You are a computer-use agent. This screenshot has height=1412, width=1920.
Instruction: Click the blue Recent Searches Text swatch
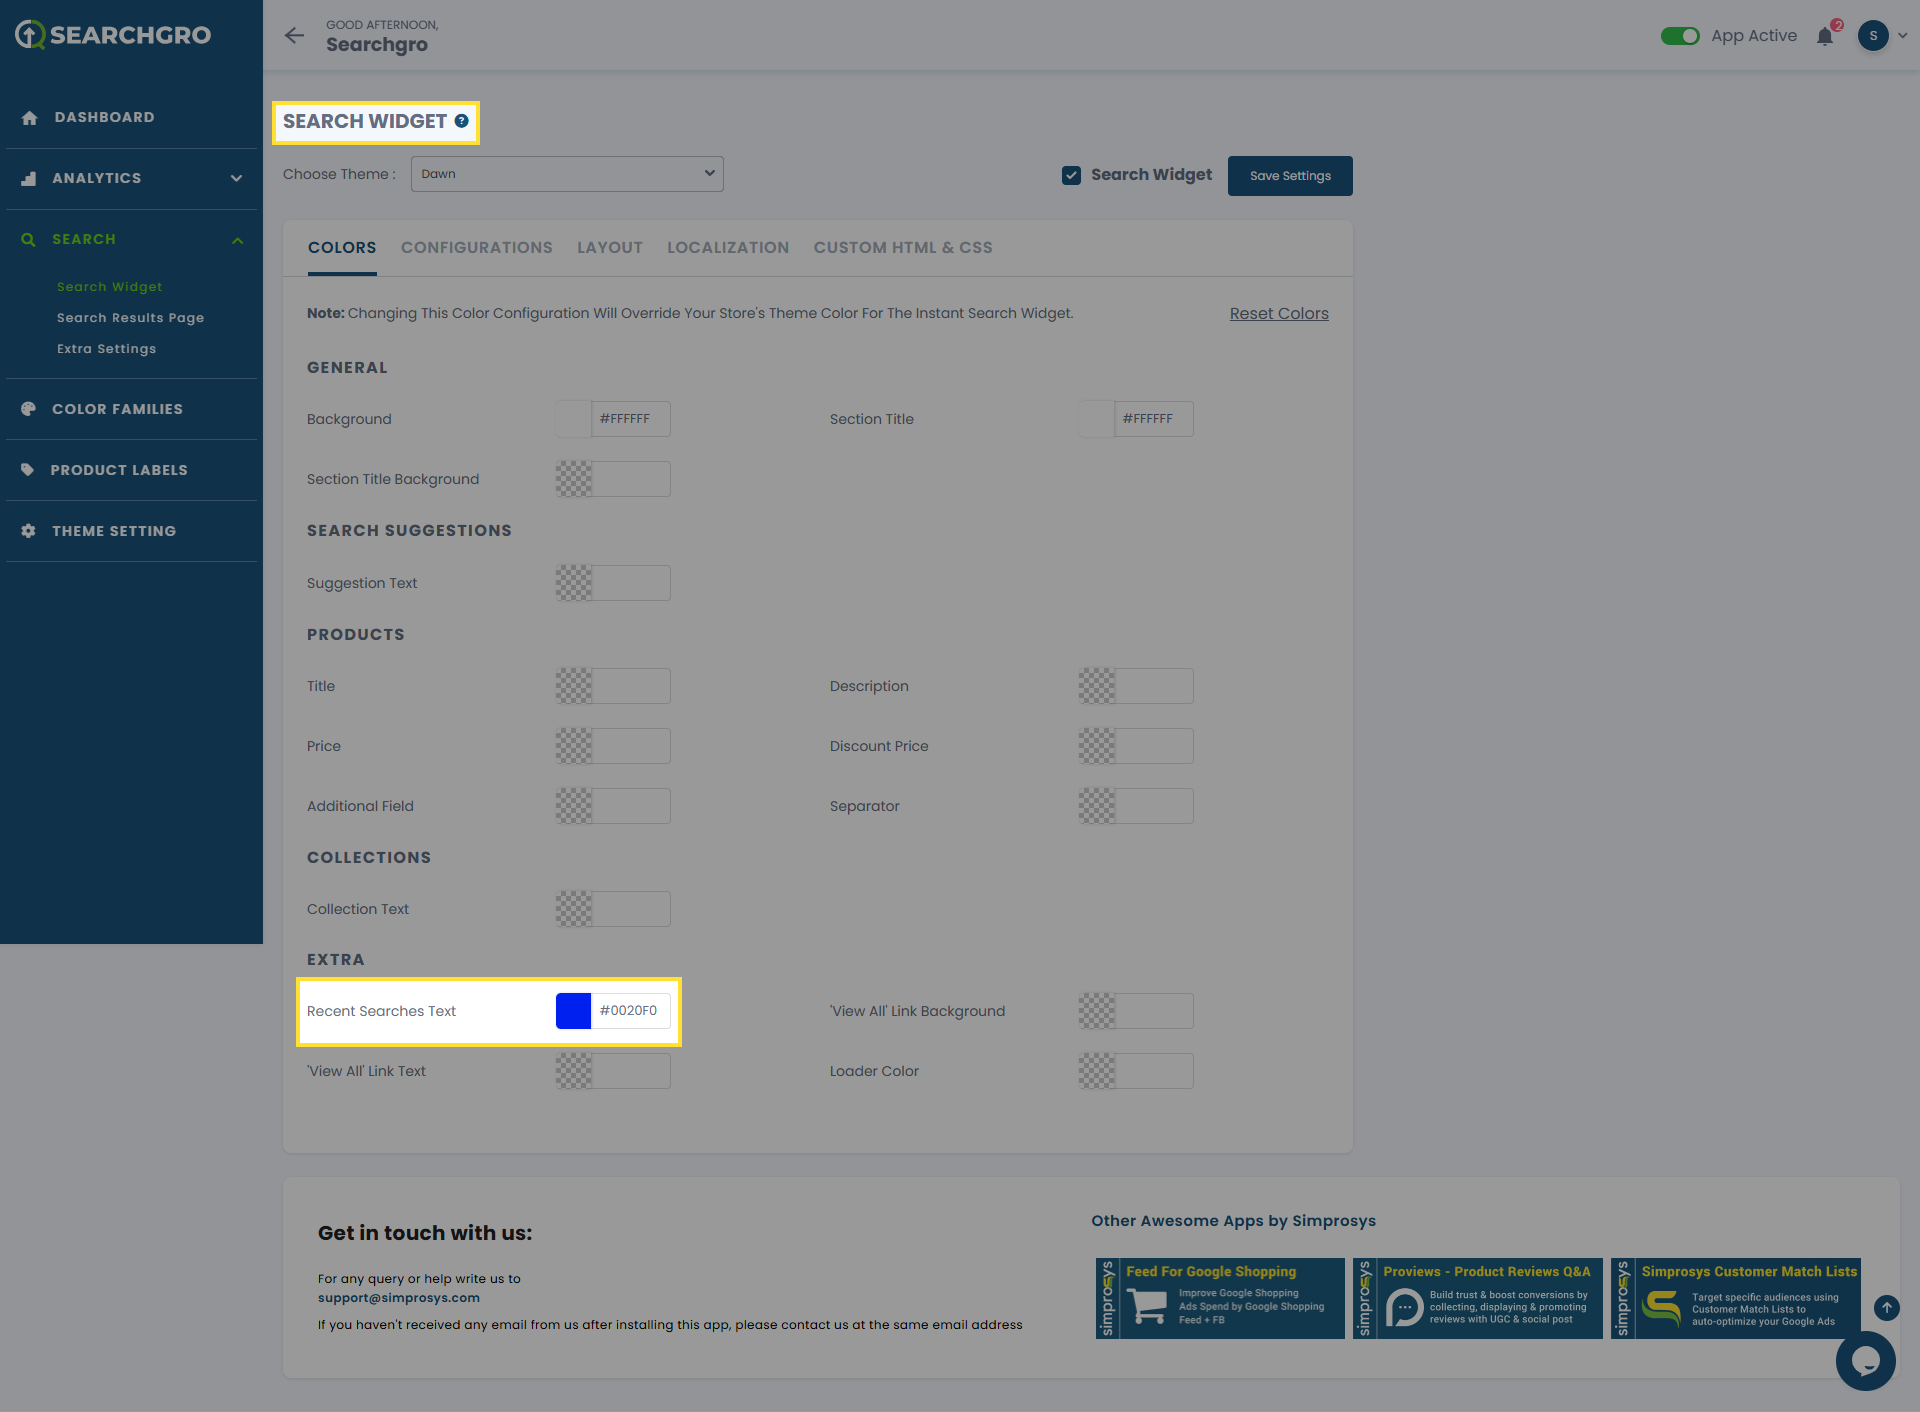click(x=573, y=1011)
